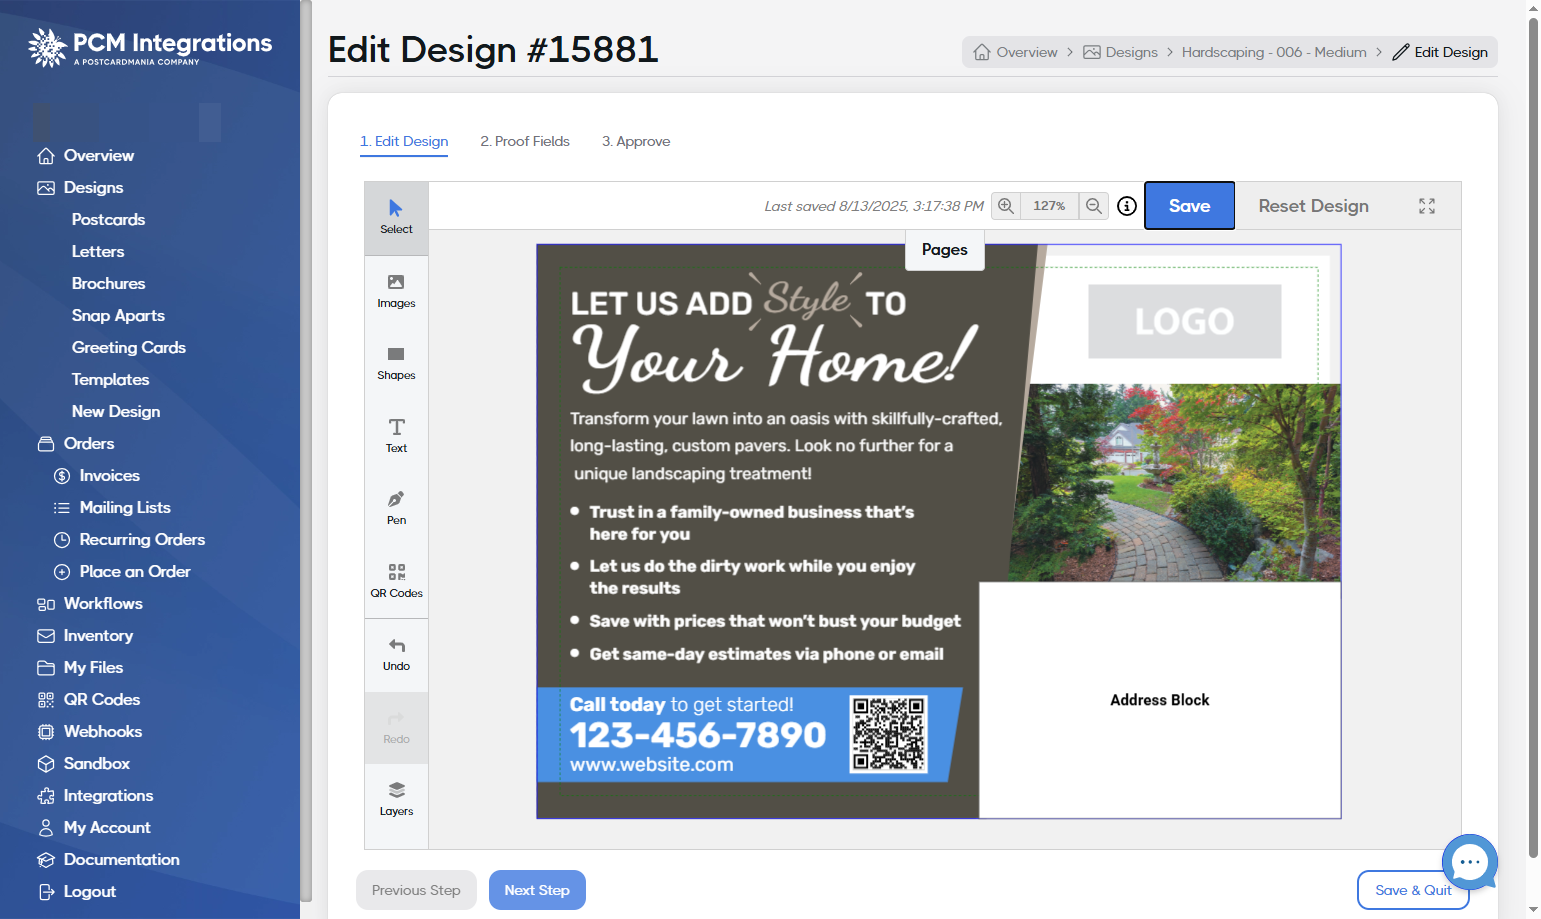Image resolution: width=1541 pixels, height=919 pixels.
Task: Open the Shapes tool
Action: tap(396, 364)
